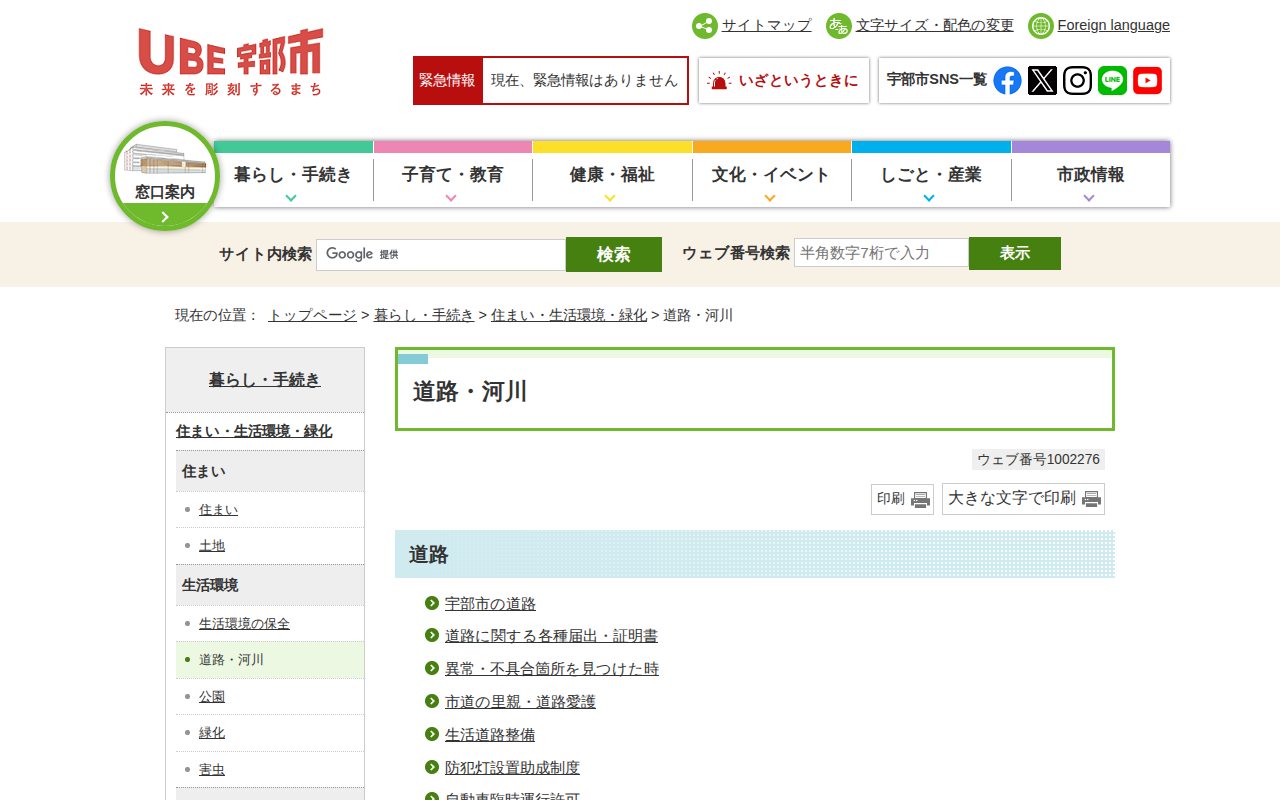Click the printer icon beside 印刷
The image size is (1280, 800).
(x=920, y=499)
